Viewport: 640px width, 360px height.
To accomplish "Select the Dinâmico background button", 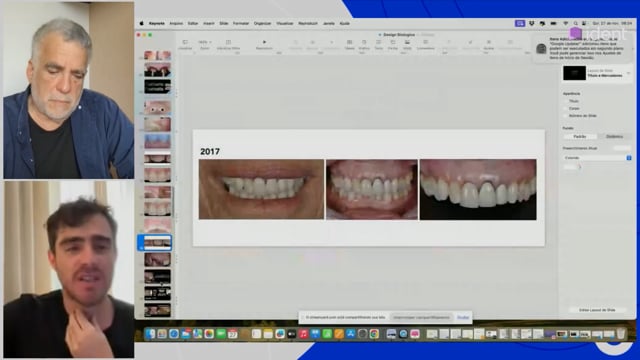I will tap(614, 136).
